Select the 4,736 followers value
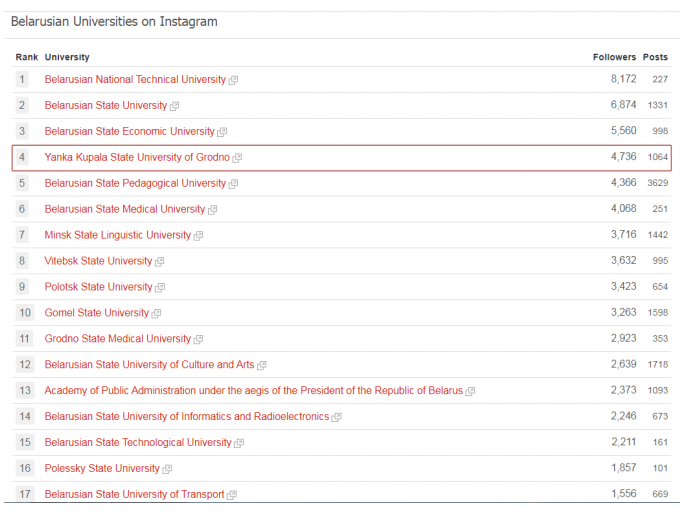 [624, 157]
